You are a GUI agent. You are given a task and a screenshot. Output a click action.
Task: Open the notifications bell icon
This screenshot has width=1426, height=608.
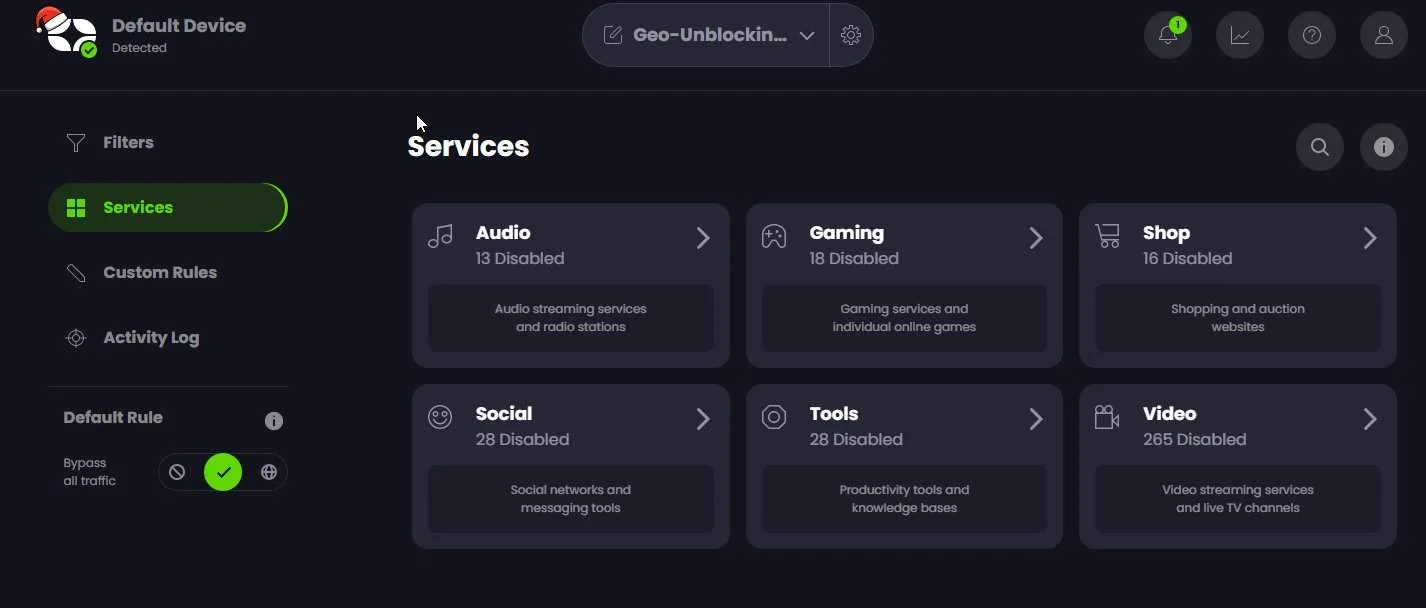[1167, 35]
